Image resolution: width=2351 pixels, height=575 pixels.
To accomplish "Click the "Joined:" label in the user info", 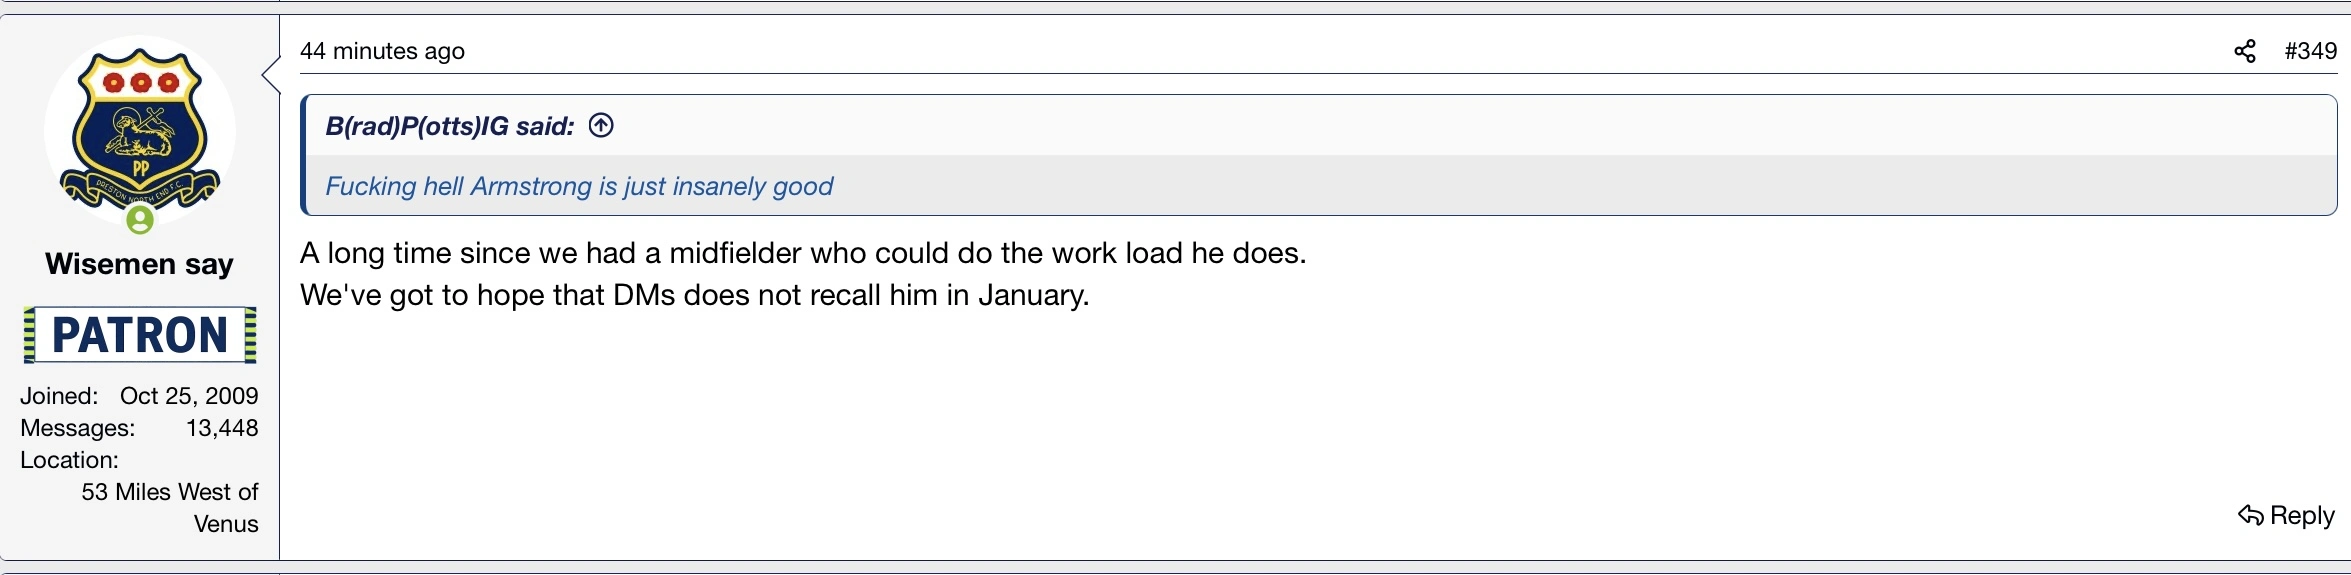I will point(59,396).
